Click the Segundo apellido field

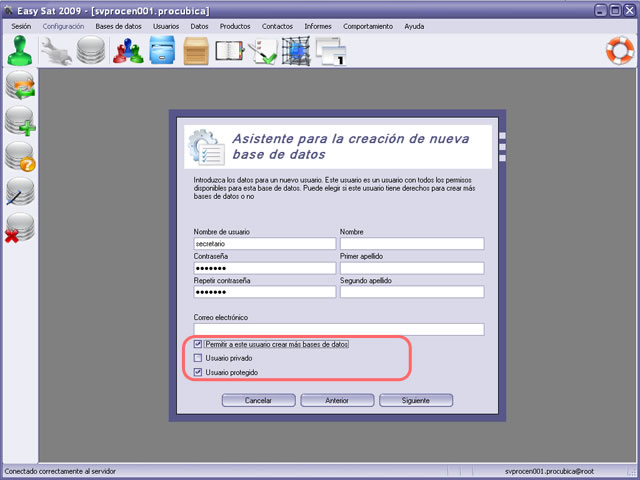(412, 292)
